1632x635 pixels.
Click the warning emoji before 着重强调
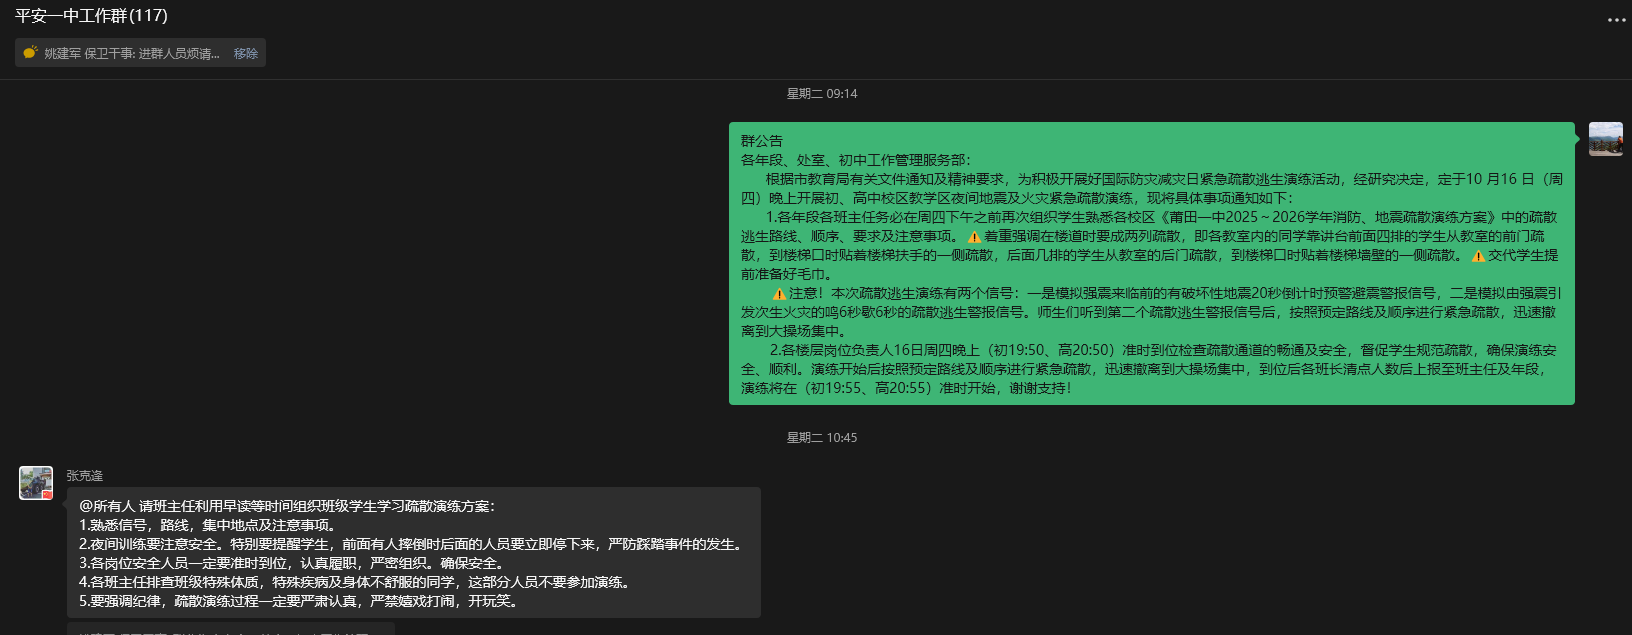click(x=974, y=237)
